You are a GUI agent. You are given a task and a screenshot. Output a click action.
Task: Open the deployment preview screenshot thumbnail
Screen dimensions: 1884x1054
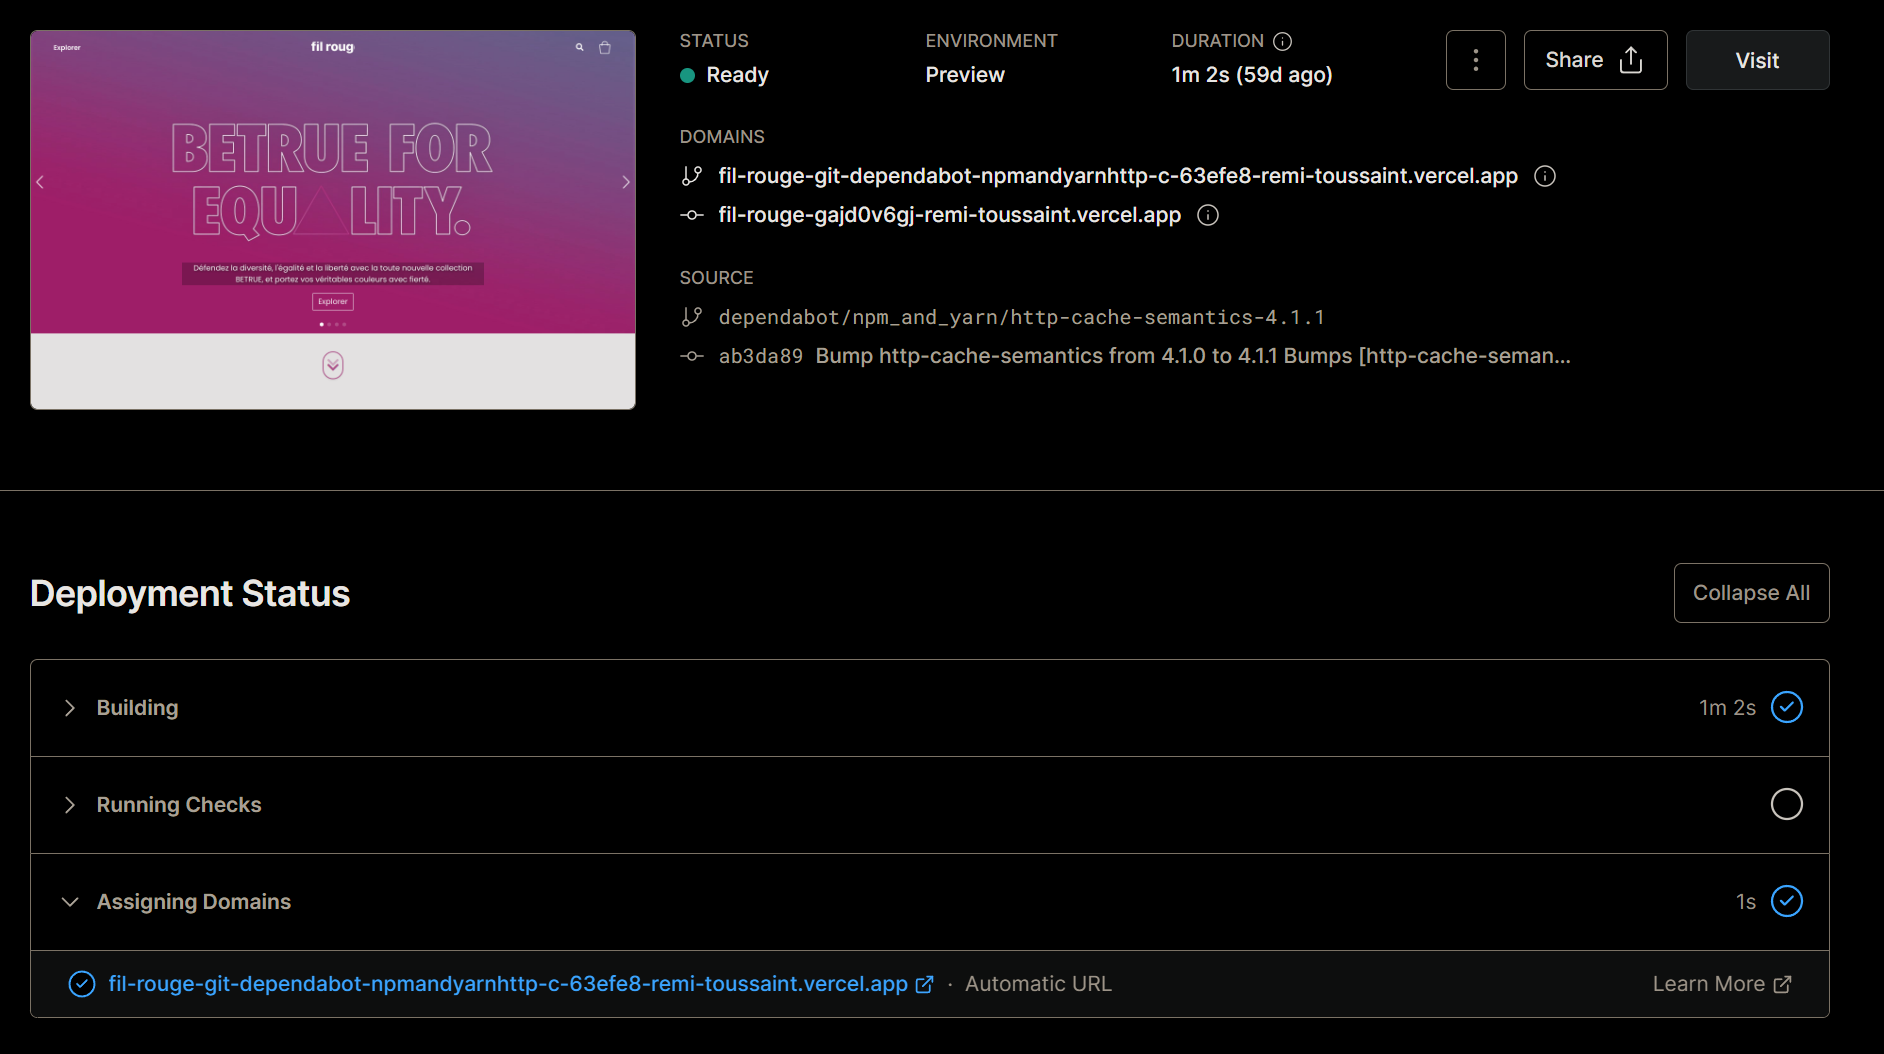pos(333,220)
